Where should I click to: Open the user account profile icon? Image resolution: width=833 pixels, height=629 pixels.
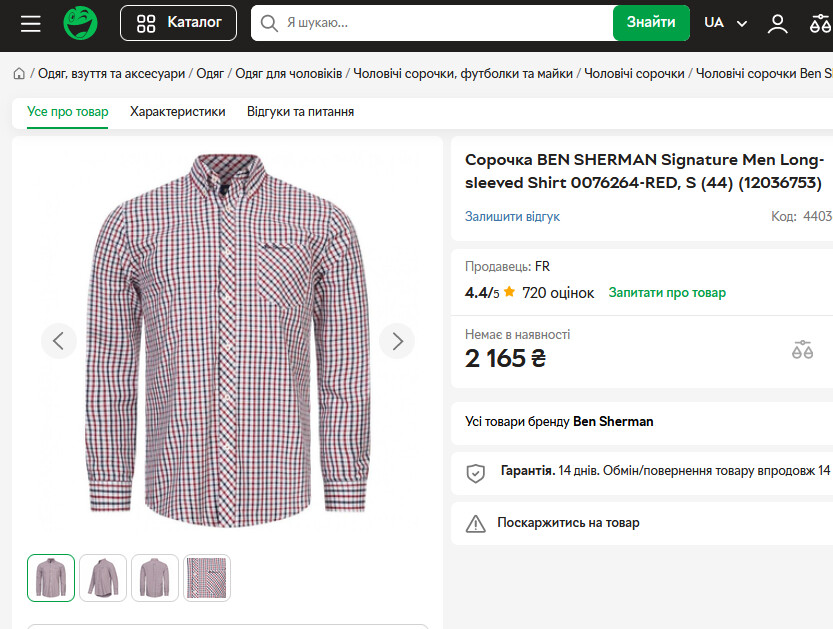coord(777,23)
